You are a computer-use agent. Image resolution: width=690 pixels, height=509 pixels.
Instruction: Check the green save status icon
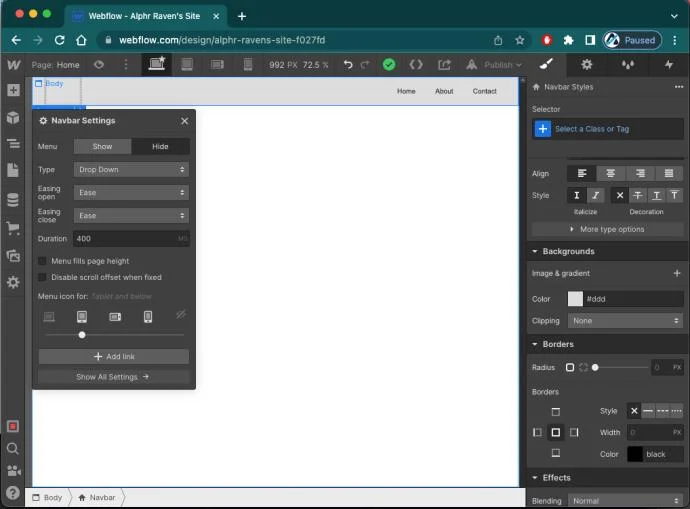point(389,65)
